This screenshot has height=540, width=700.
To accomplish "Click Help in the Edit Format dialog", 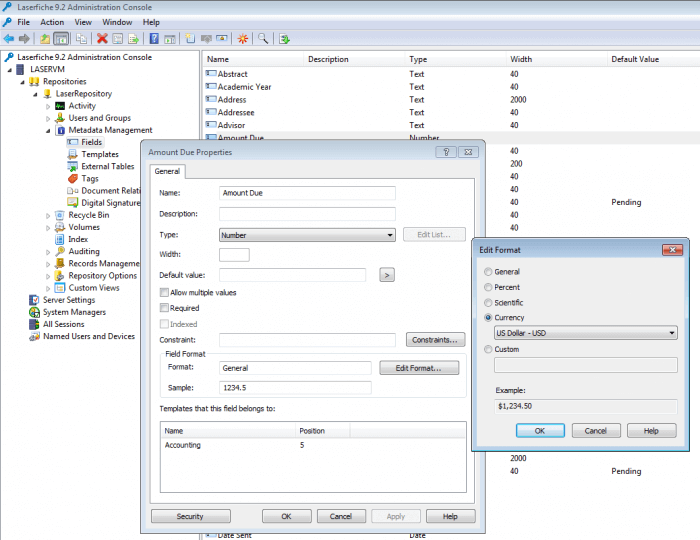I will pyautogui.click(x=652, y=431).
